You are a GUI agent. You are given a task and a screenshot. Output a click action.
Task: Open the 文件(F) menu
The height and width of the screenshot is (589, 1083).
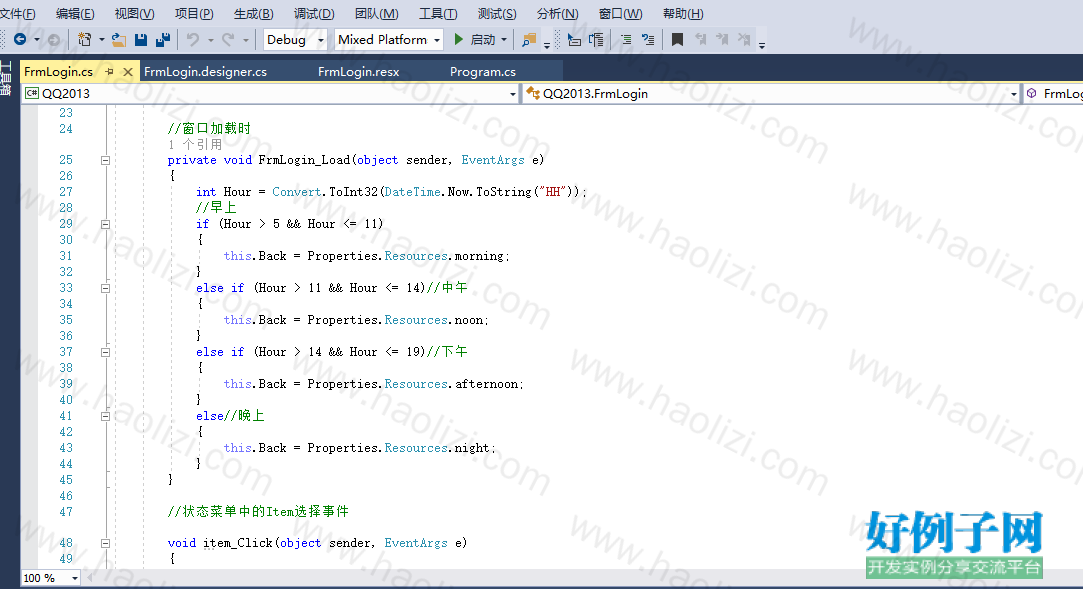[x=17, y=14]
